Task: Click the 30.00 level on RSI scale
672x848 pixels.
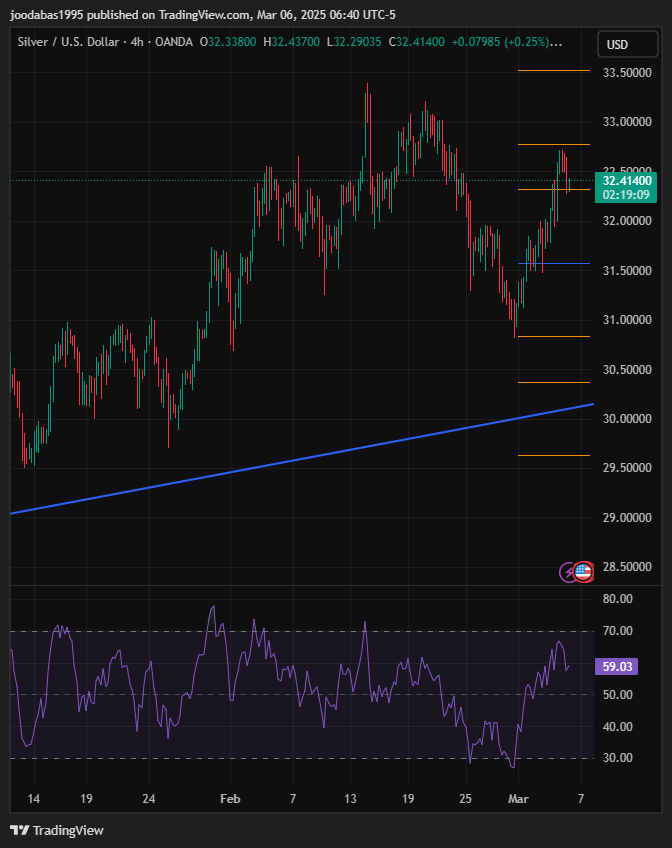Action: point(618,758)
